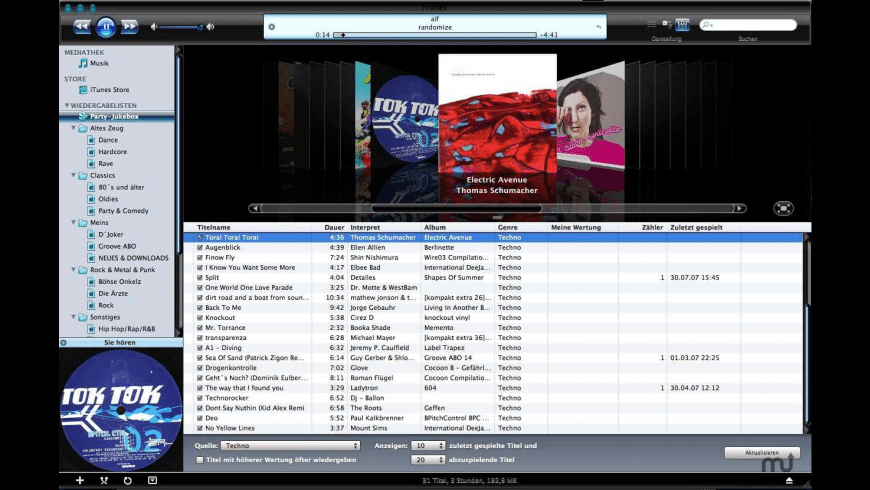The width and height of the screenshot is (870, 490).
Task: Uncheck the Drogenkontrolle track checkbox
Action: coord(200,368)
